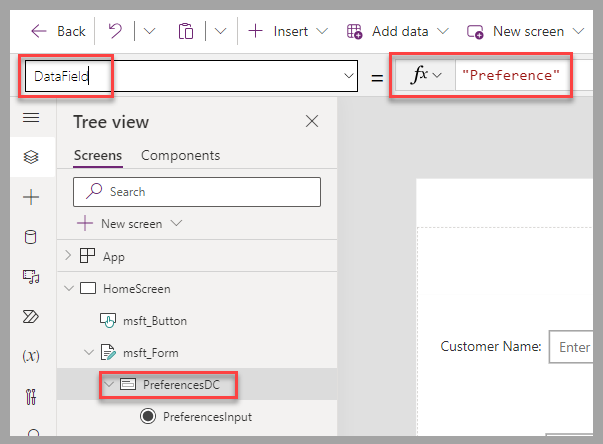This screenshot has height=444, width=603.
Task: Open the Advanced tools icon in sidebar
Action: 31,397
